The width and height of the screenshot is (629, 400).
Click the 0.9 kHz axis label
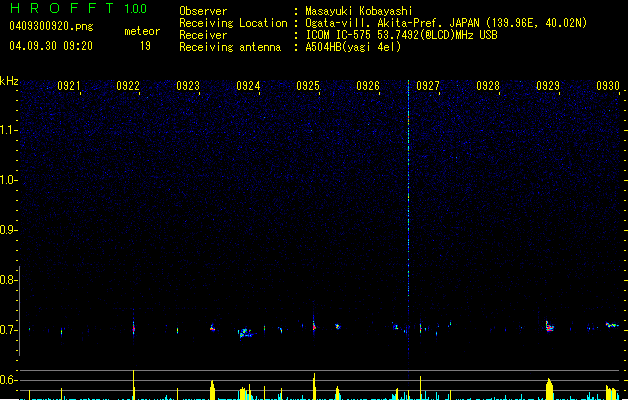[8, 230]
